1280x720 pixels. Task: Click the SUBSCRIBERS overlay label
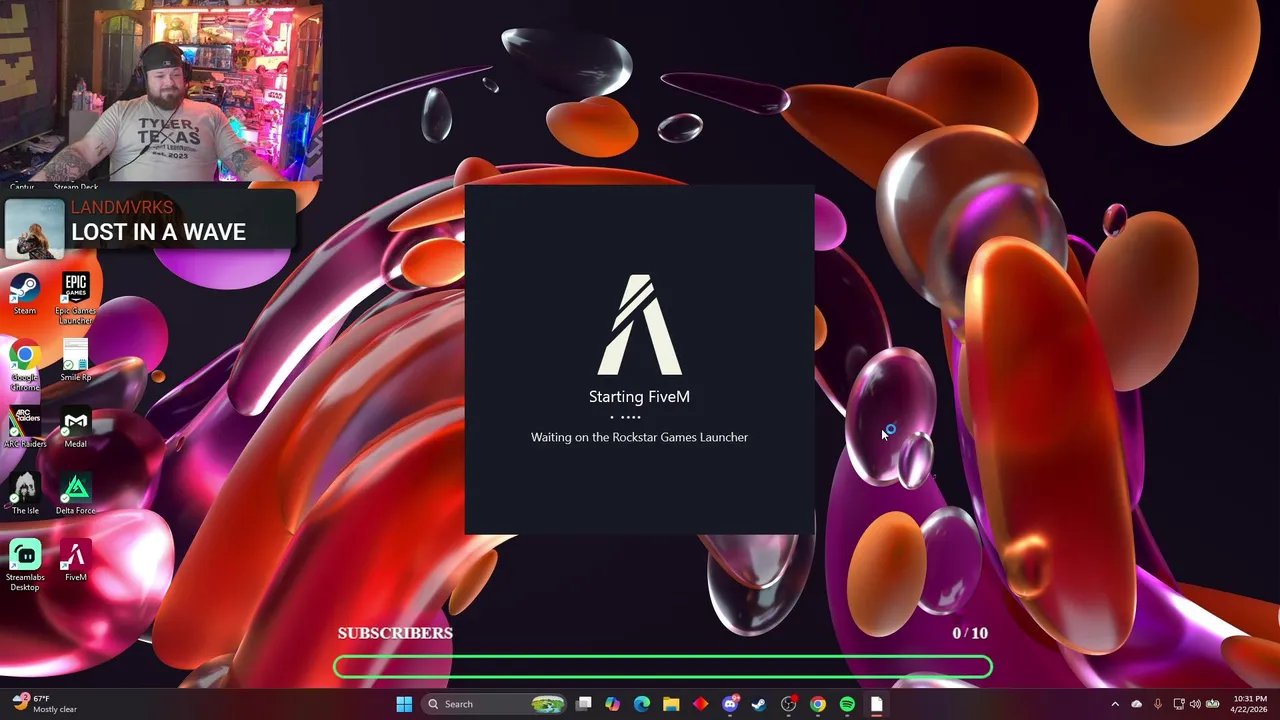(395, 633)
